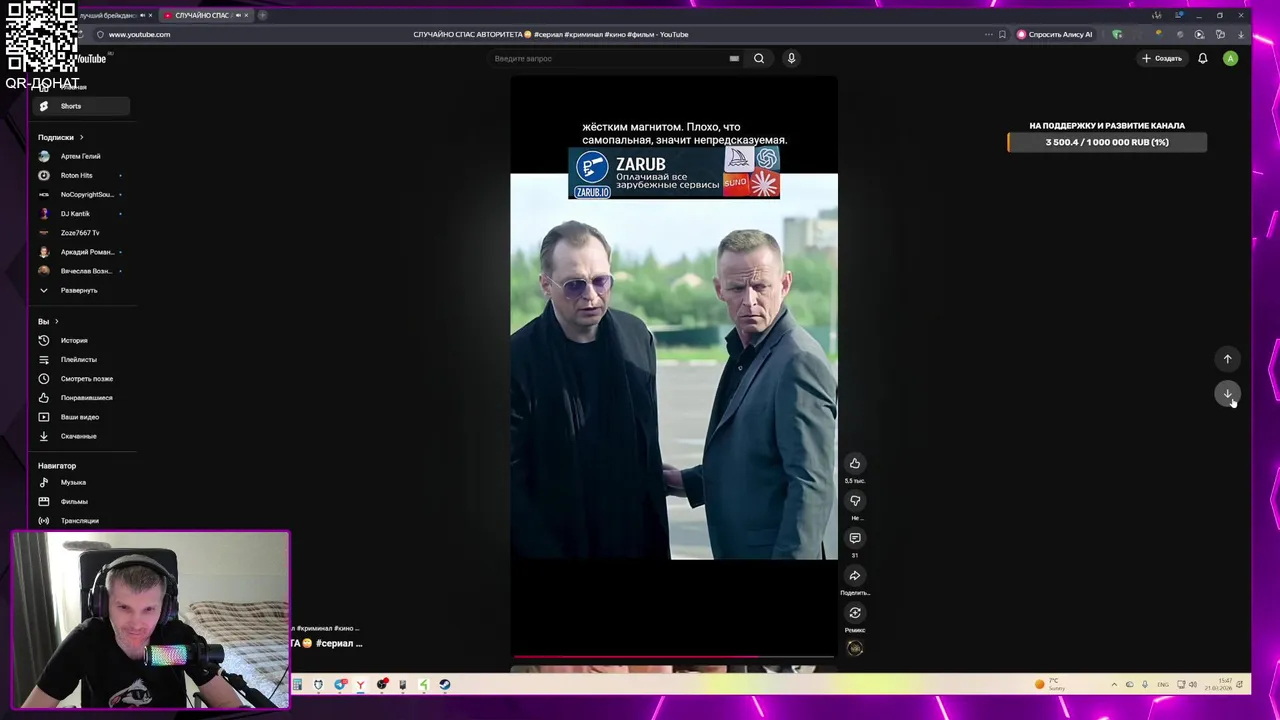Screen dimensions: 1280x720
Task: Open the Zoze7667 Tv subscription
Action: tap(80, 232)
